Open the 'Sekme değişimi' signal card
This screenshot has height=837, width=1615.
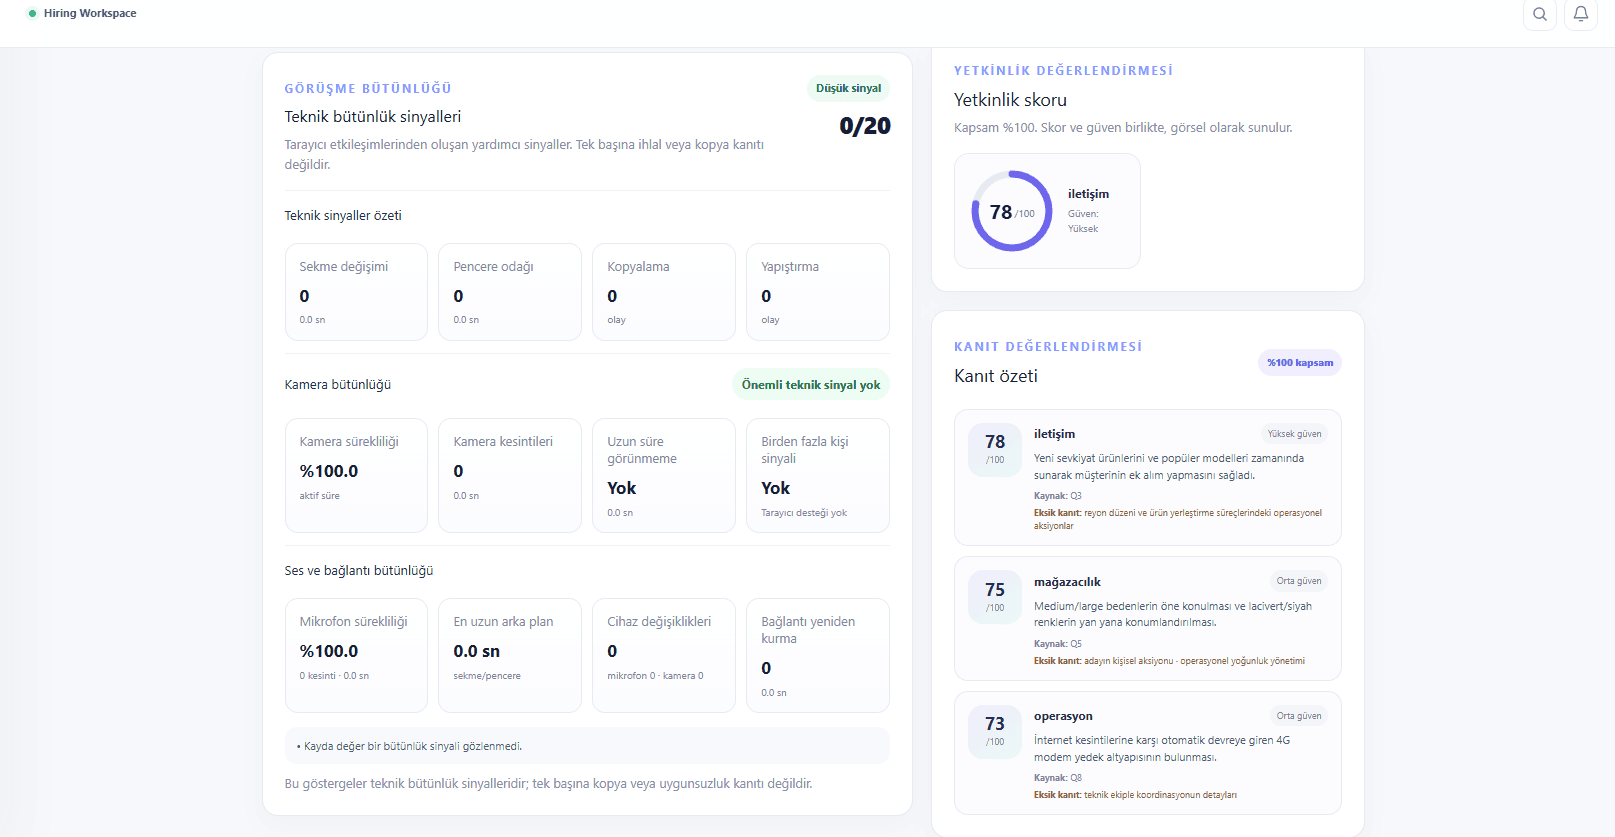356,292
